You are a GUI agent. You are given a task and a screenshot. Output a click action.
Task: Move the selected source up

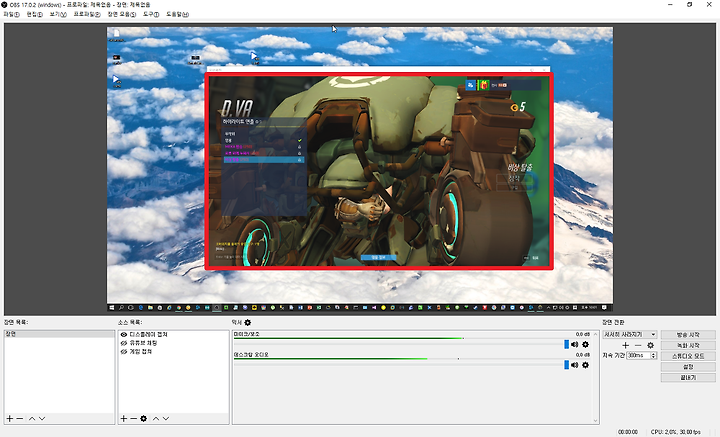click(156, 419)
